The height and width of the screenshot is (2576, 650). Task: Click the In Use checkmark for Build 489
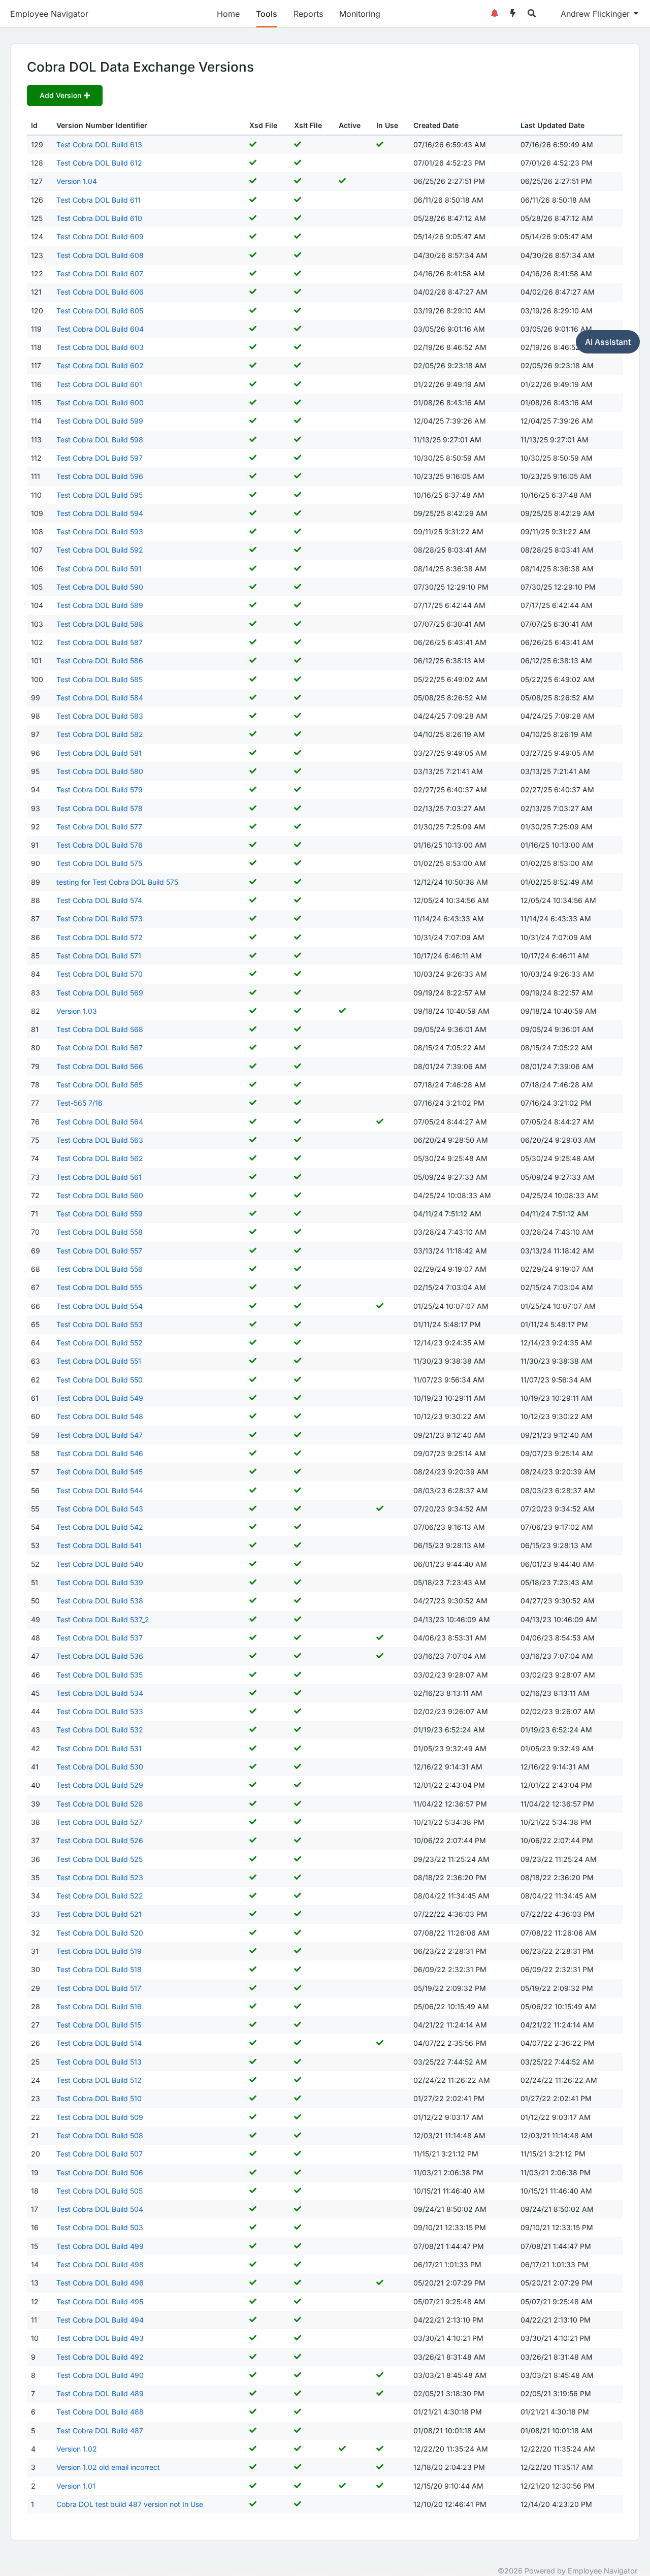pyautogui.click(x=380, y=2393)
